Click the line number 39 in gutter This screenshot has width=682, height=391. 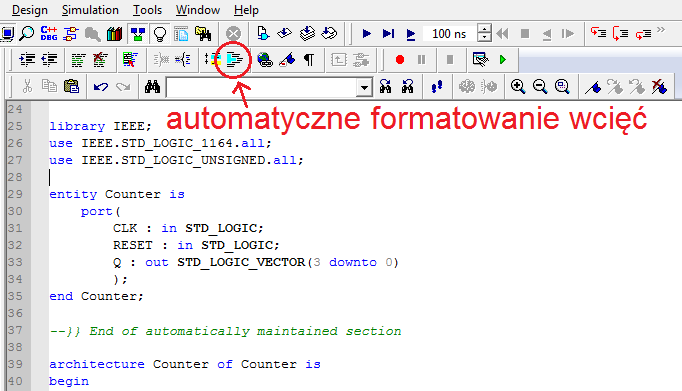click(15, 364)
